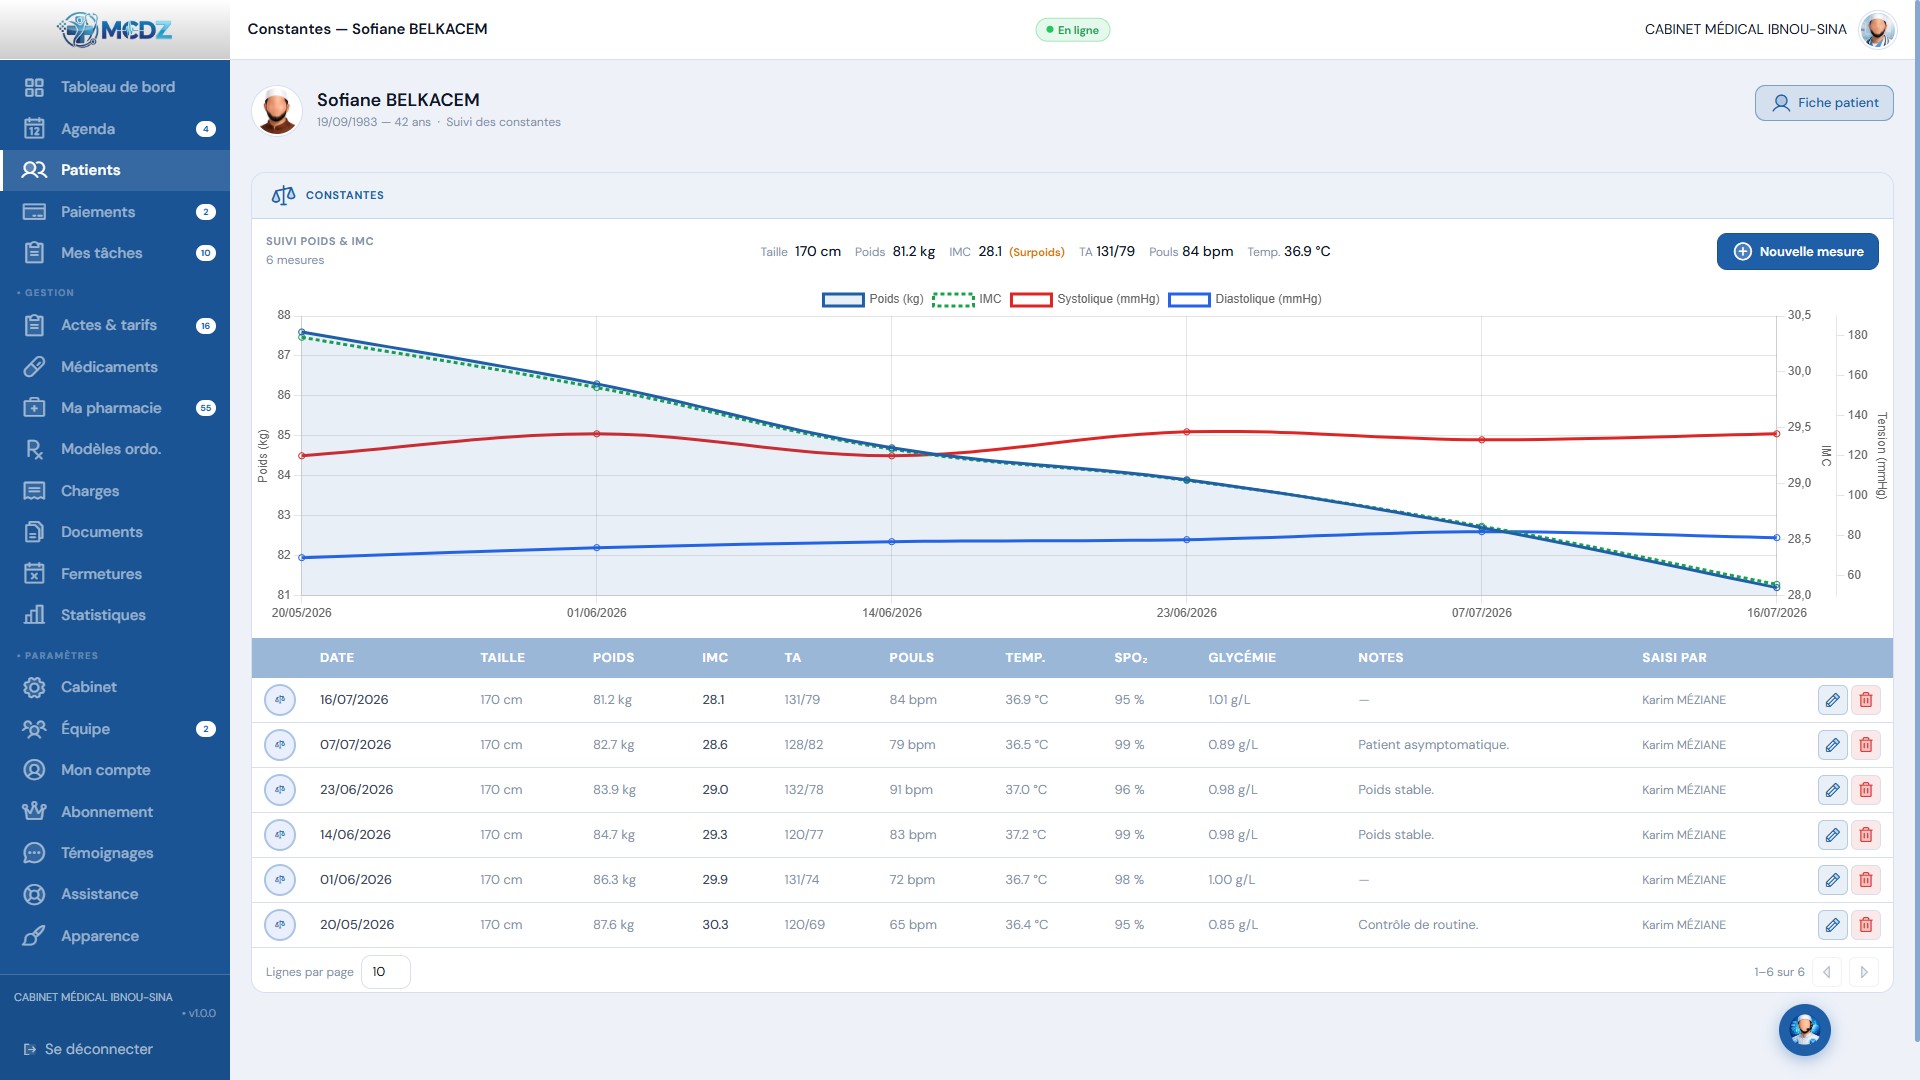Click the Médicaments pill icon in sidebar

point(34,367)
